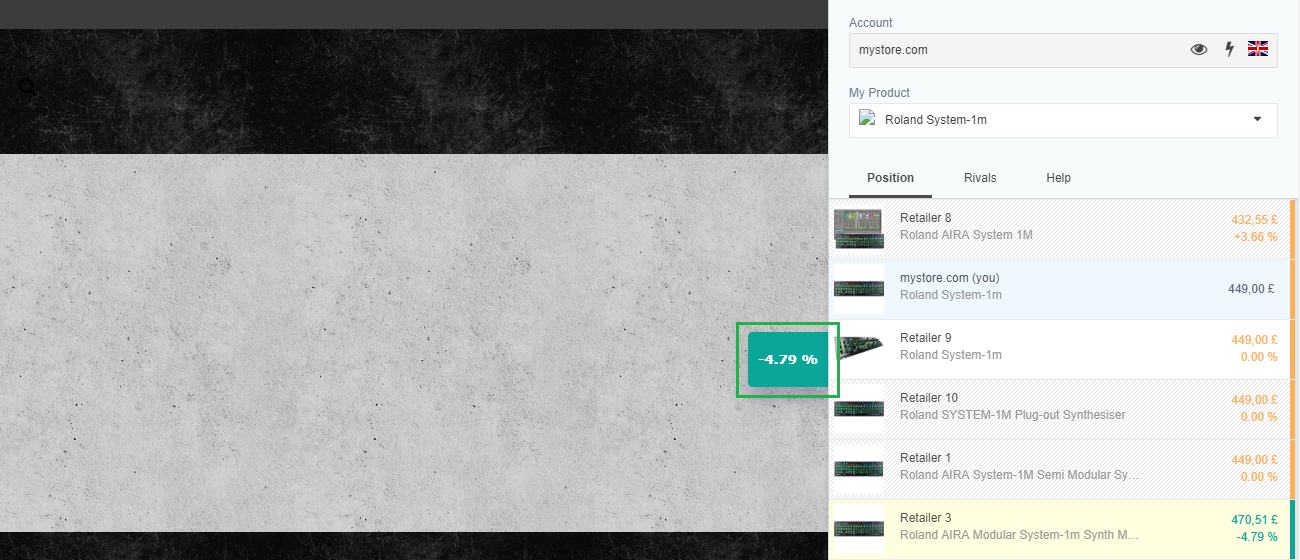1300x560 pixels.
Task: Click the 432,55 £ price
Action: (1254, 219)
